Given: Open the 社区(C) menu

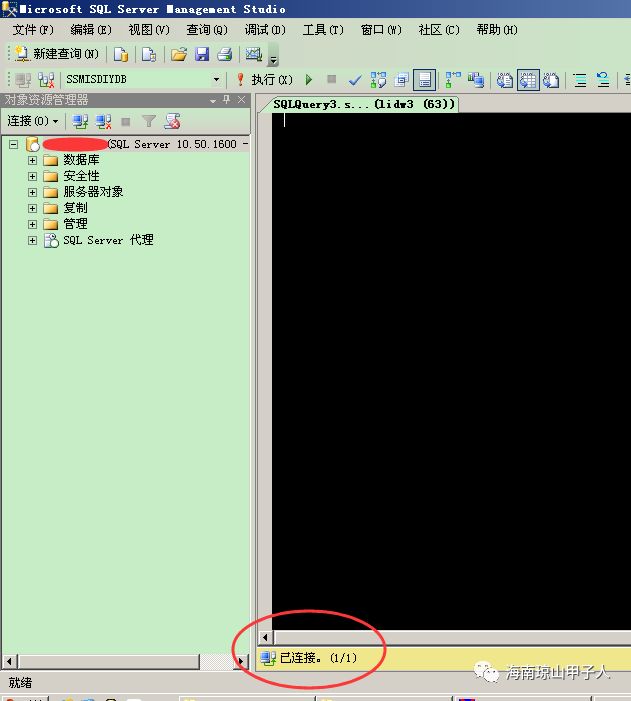Looking at the screenshot, I should pos(439,30).
